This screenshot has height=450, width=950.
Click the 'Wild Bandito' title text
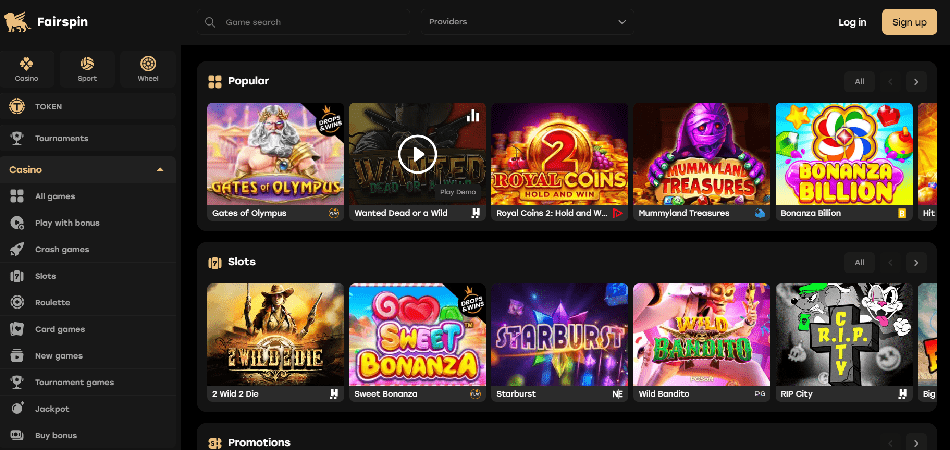point(664,394)
